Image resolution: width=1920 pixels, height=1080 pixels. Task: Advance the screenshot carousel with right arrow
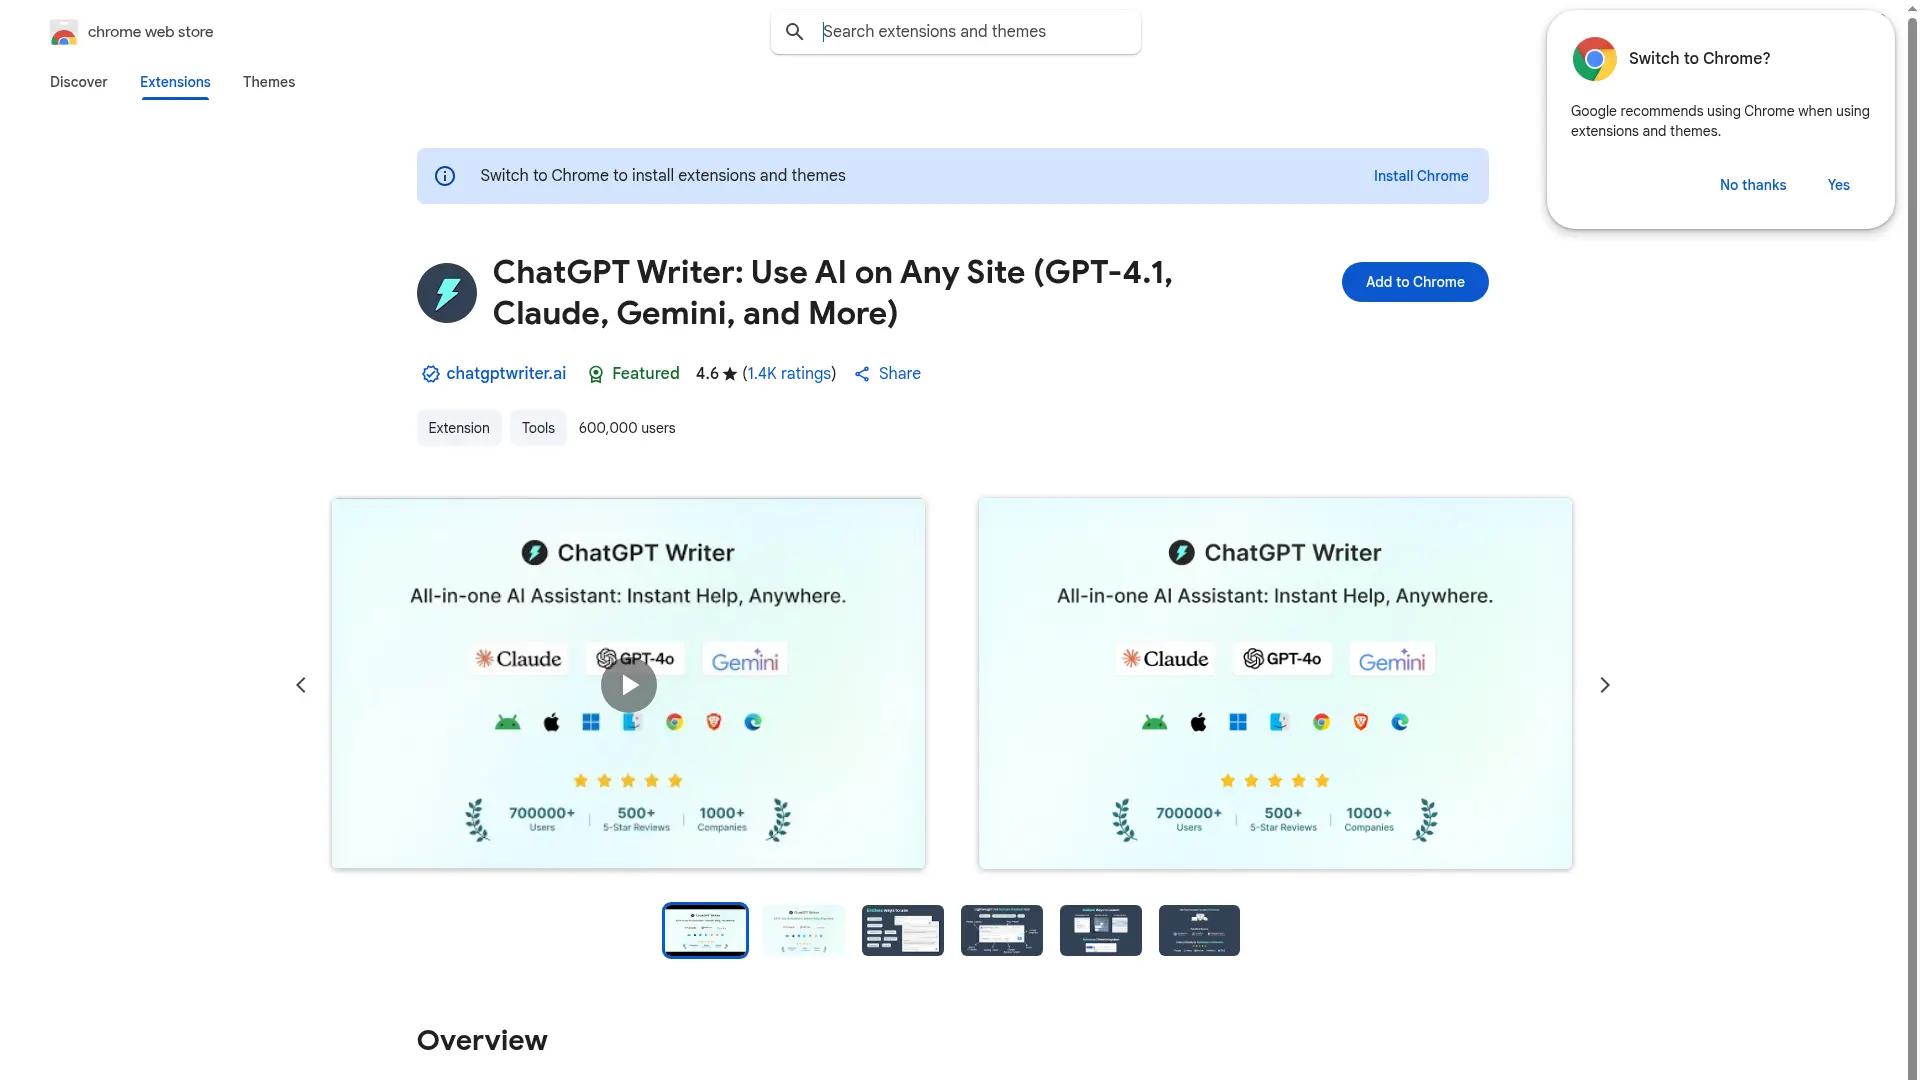[x=1604, y=684]
